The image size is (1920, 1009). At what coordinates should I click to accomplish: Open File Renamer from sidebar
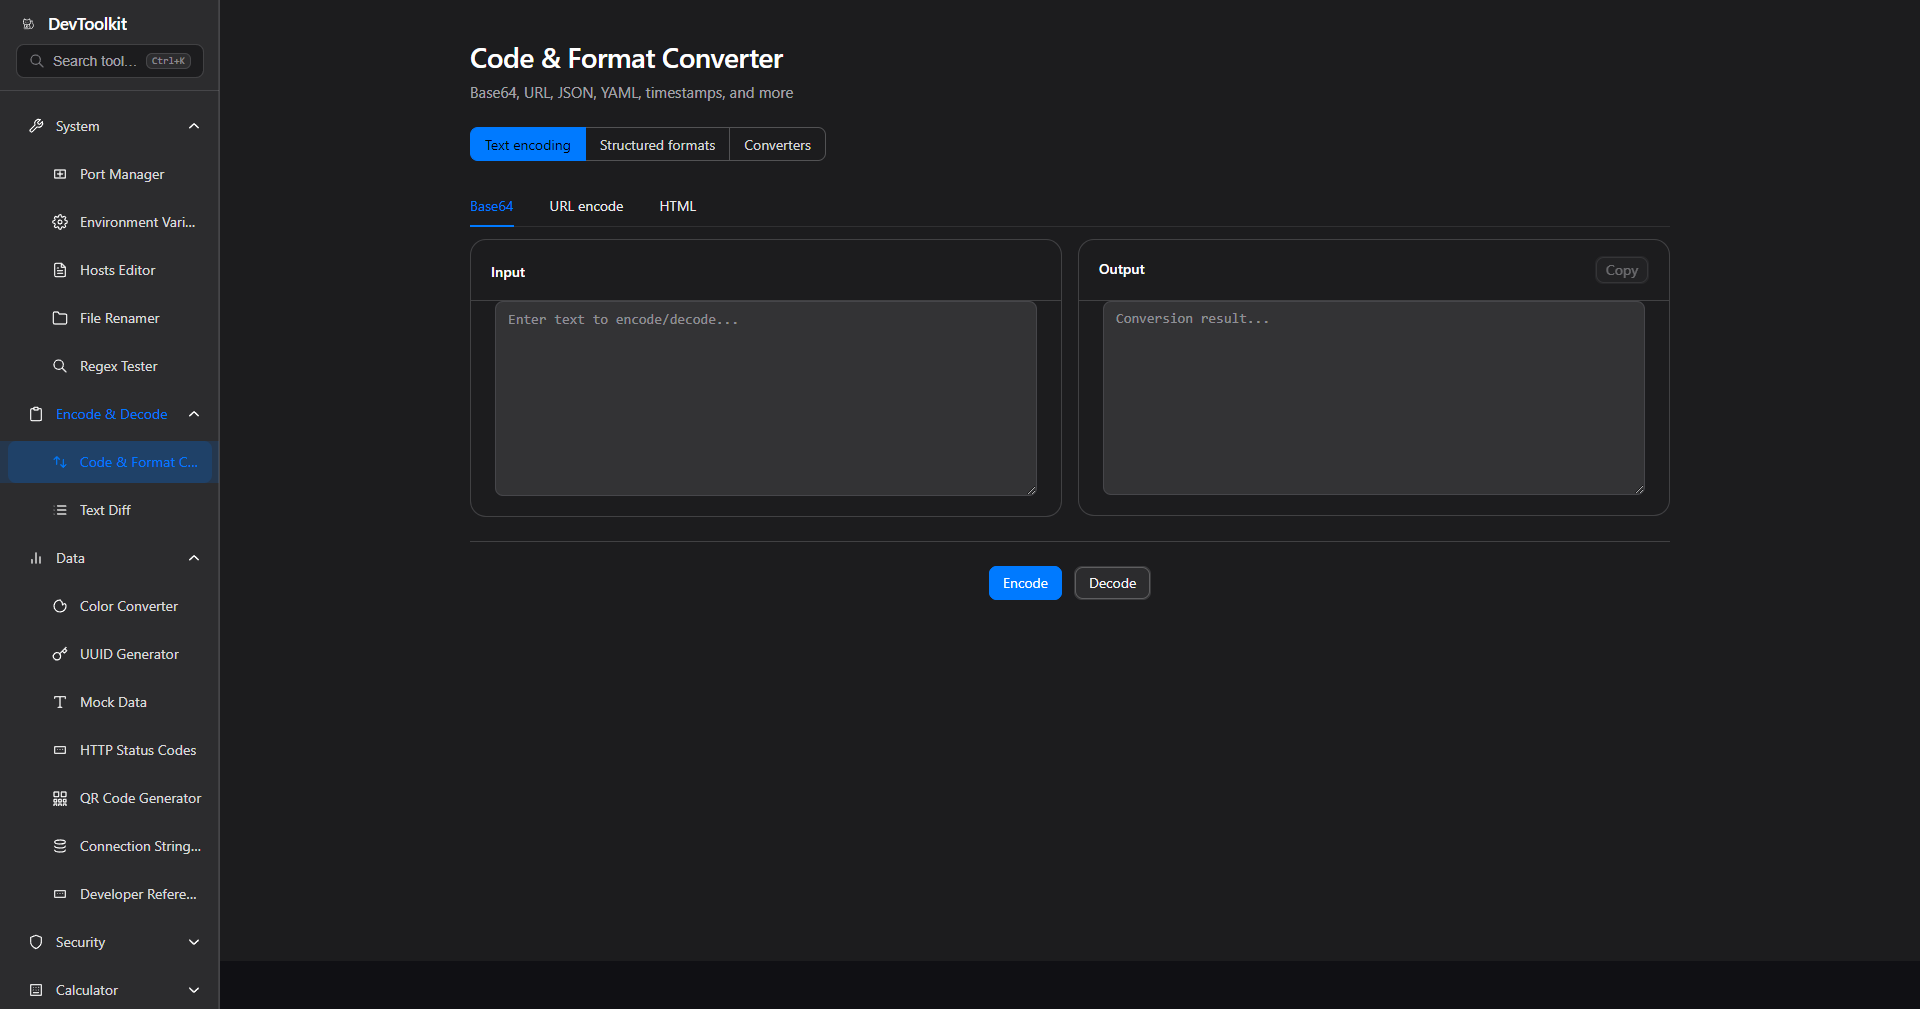pyautogui.click(x=110, y=318)
